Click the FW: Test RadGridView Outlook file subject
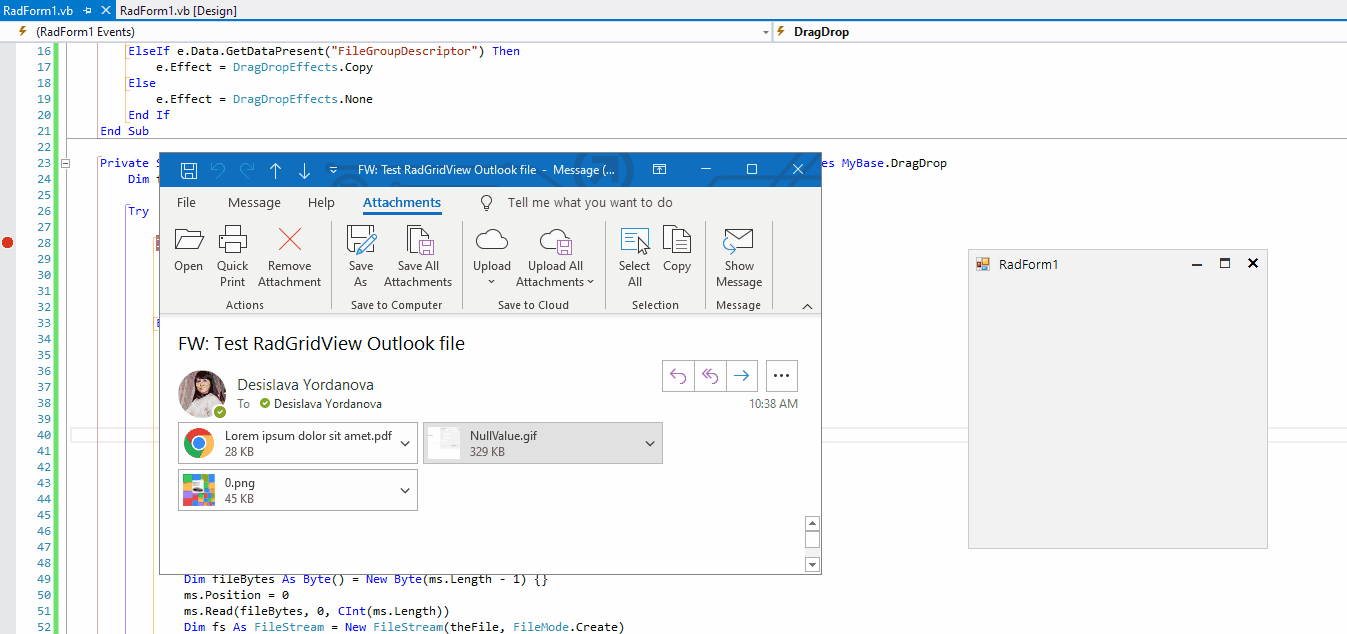Screen dimensions: 1347x634 click(321, 343)
